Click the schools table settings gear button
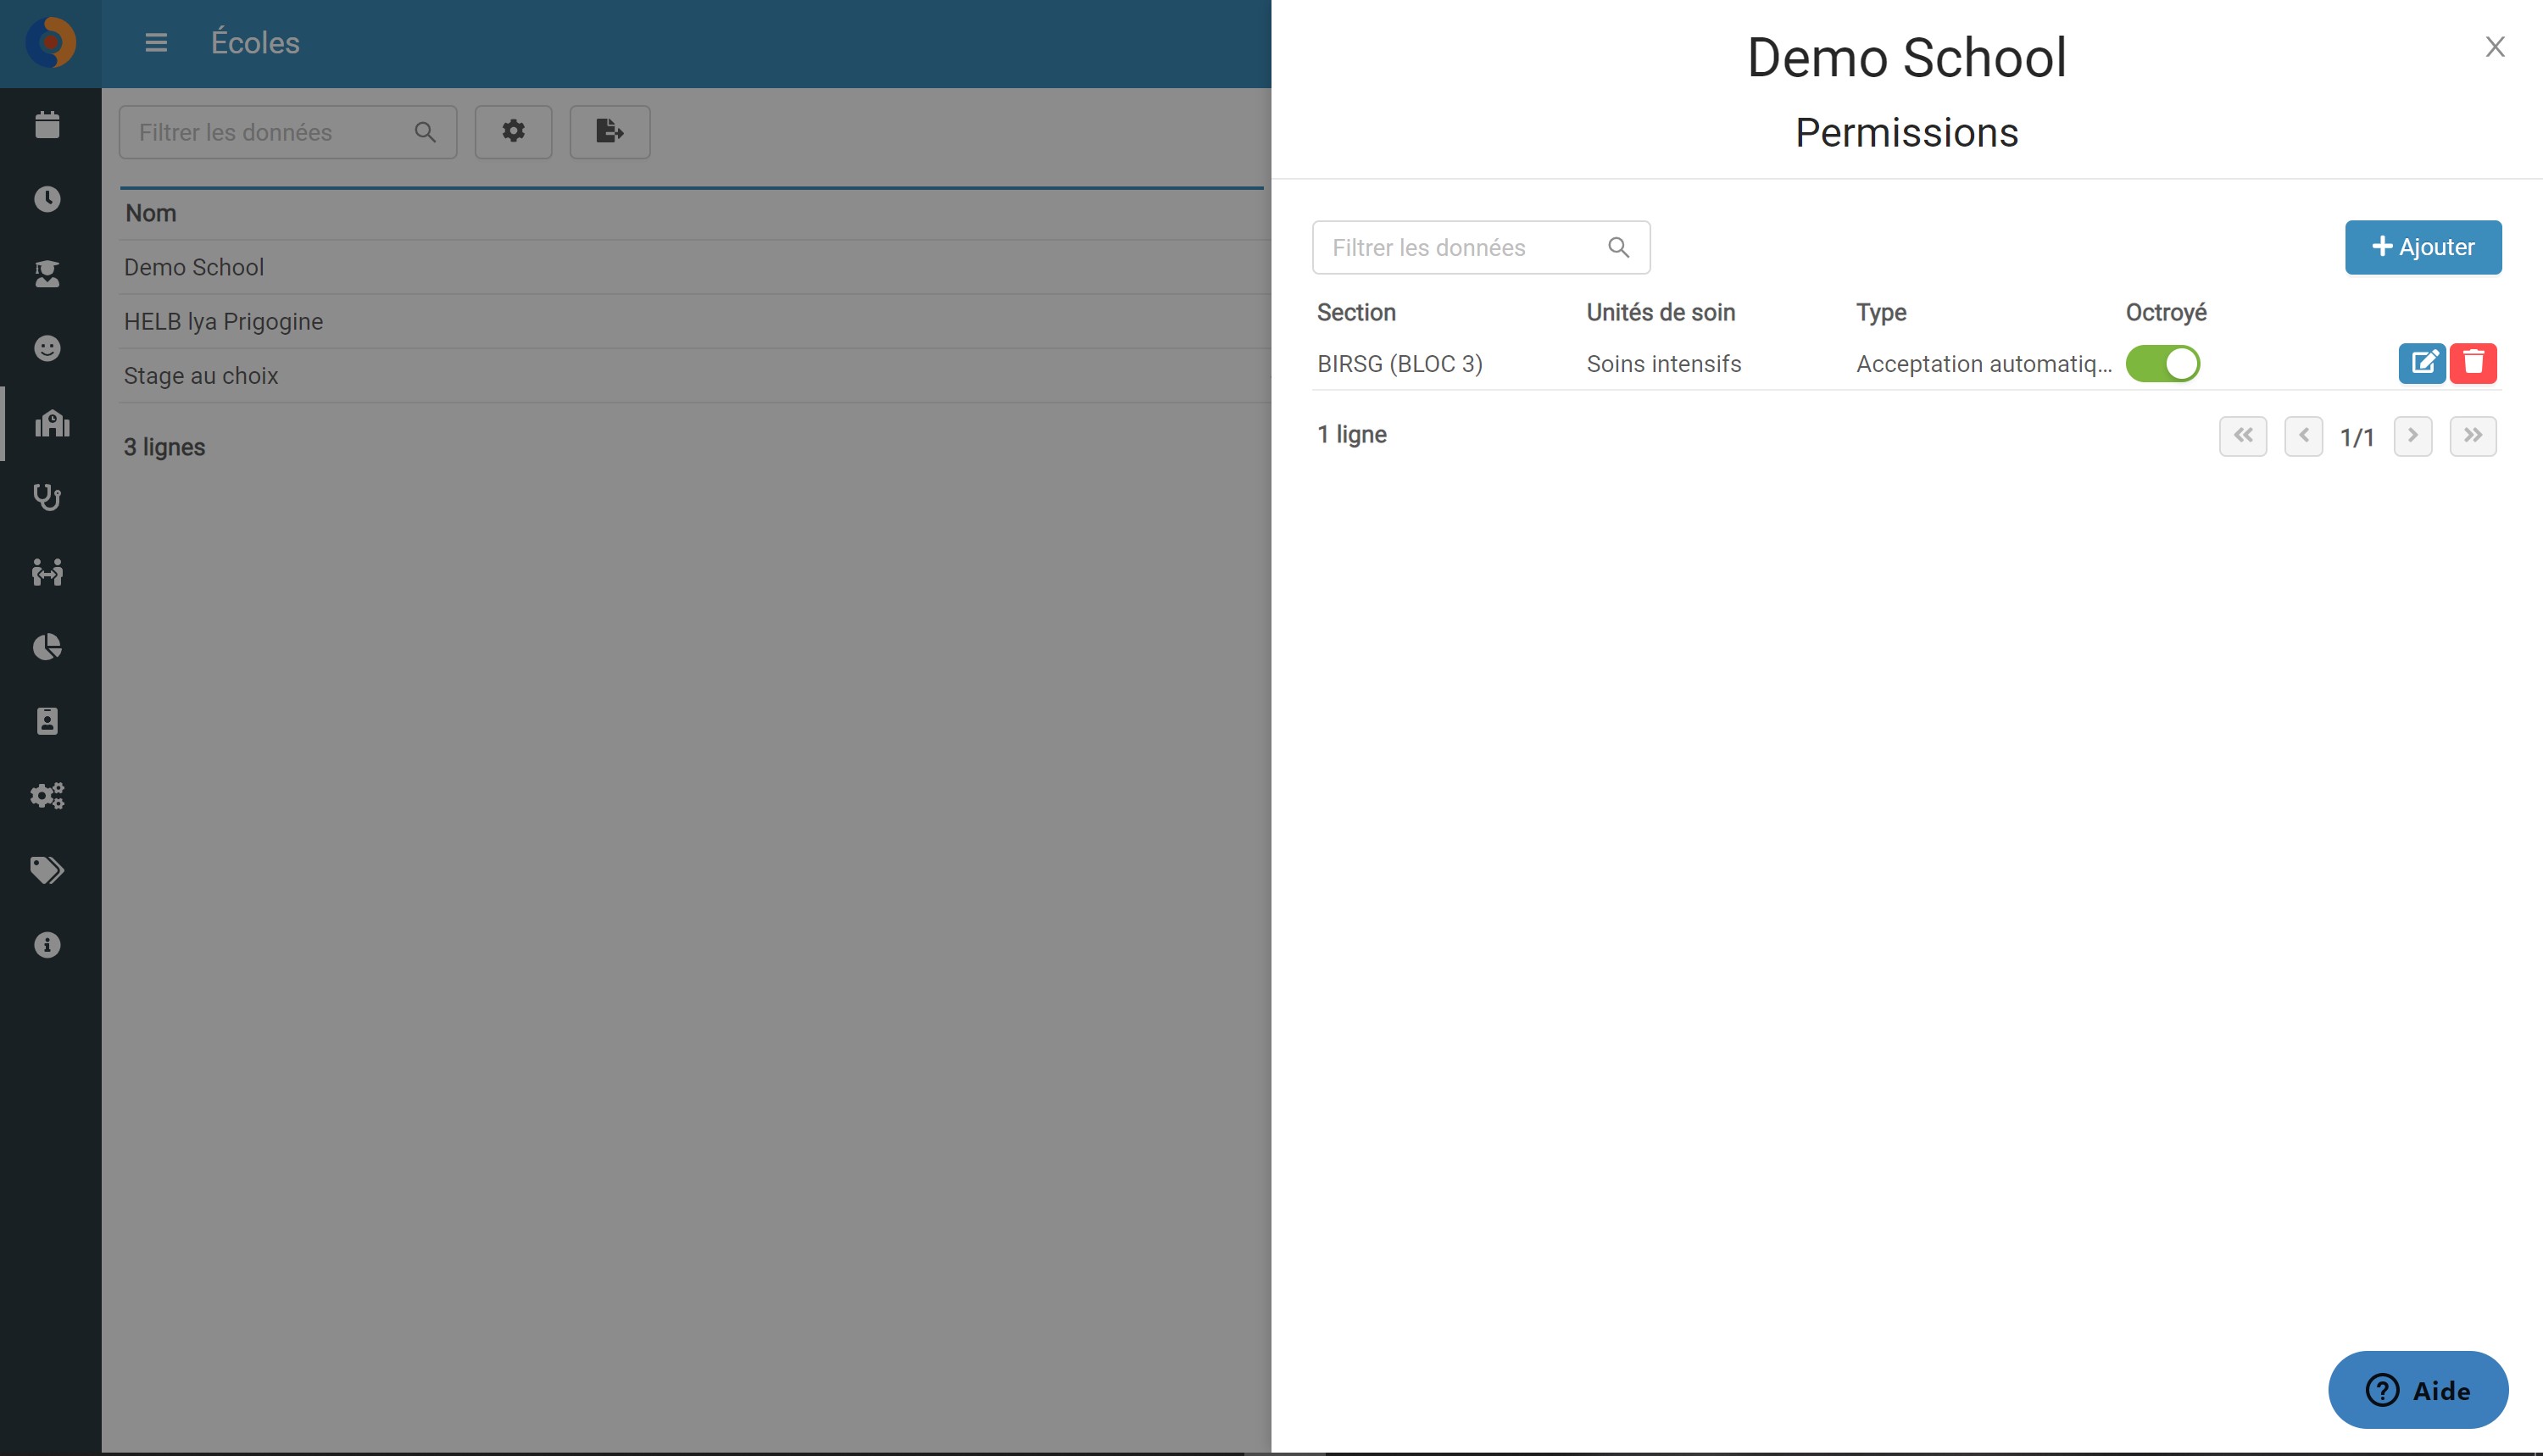The width and height of the screenshot is (2543, 1456). tap(513, 131)
